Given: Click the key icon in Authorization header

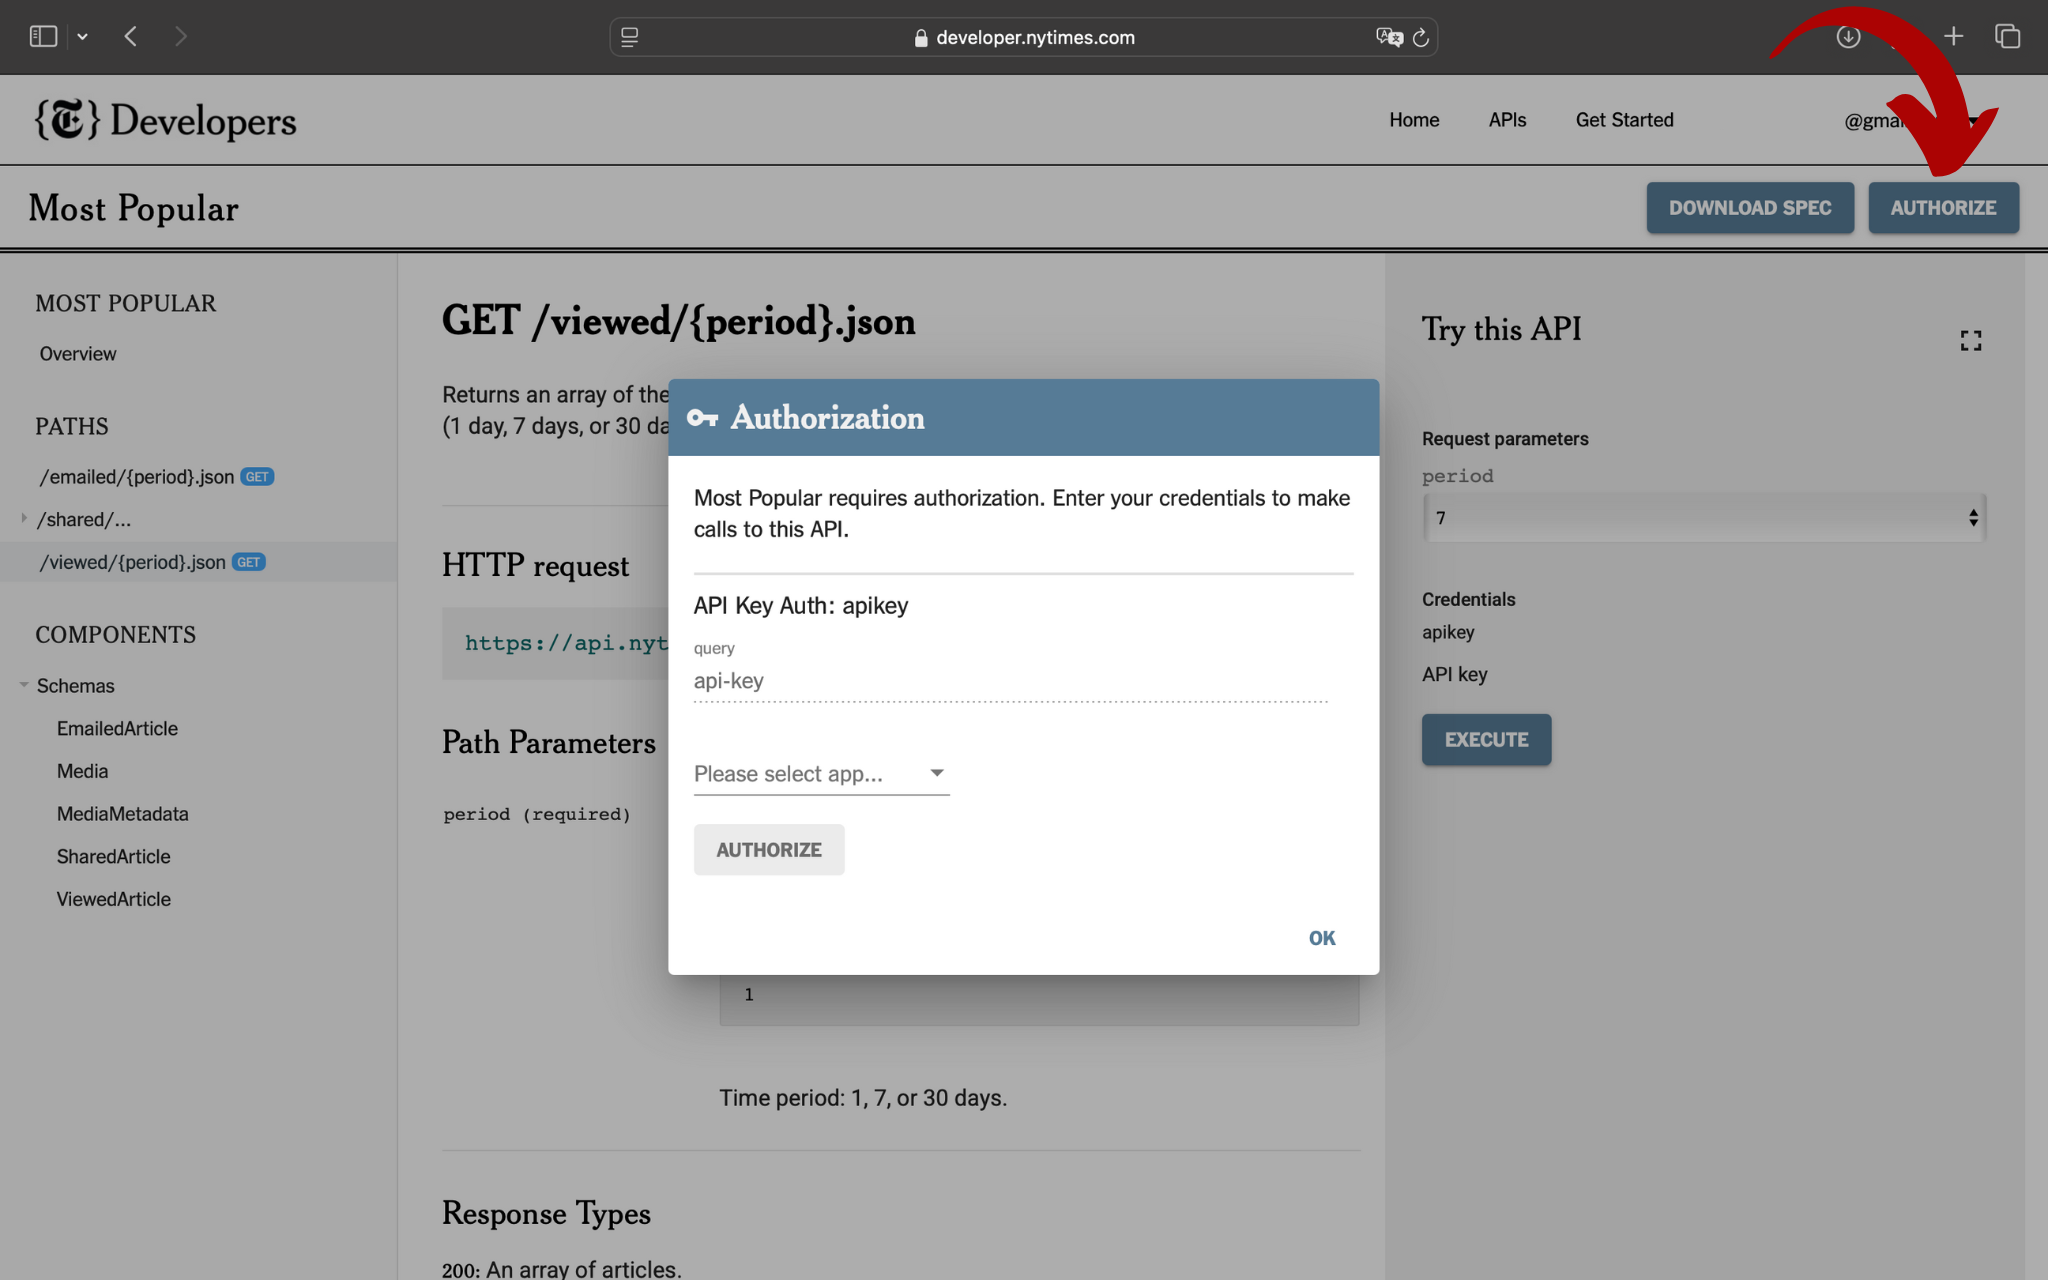Looking at the screenshot, I should (x=702, y=418).
